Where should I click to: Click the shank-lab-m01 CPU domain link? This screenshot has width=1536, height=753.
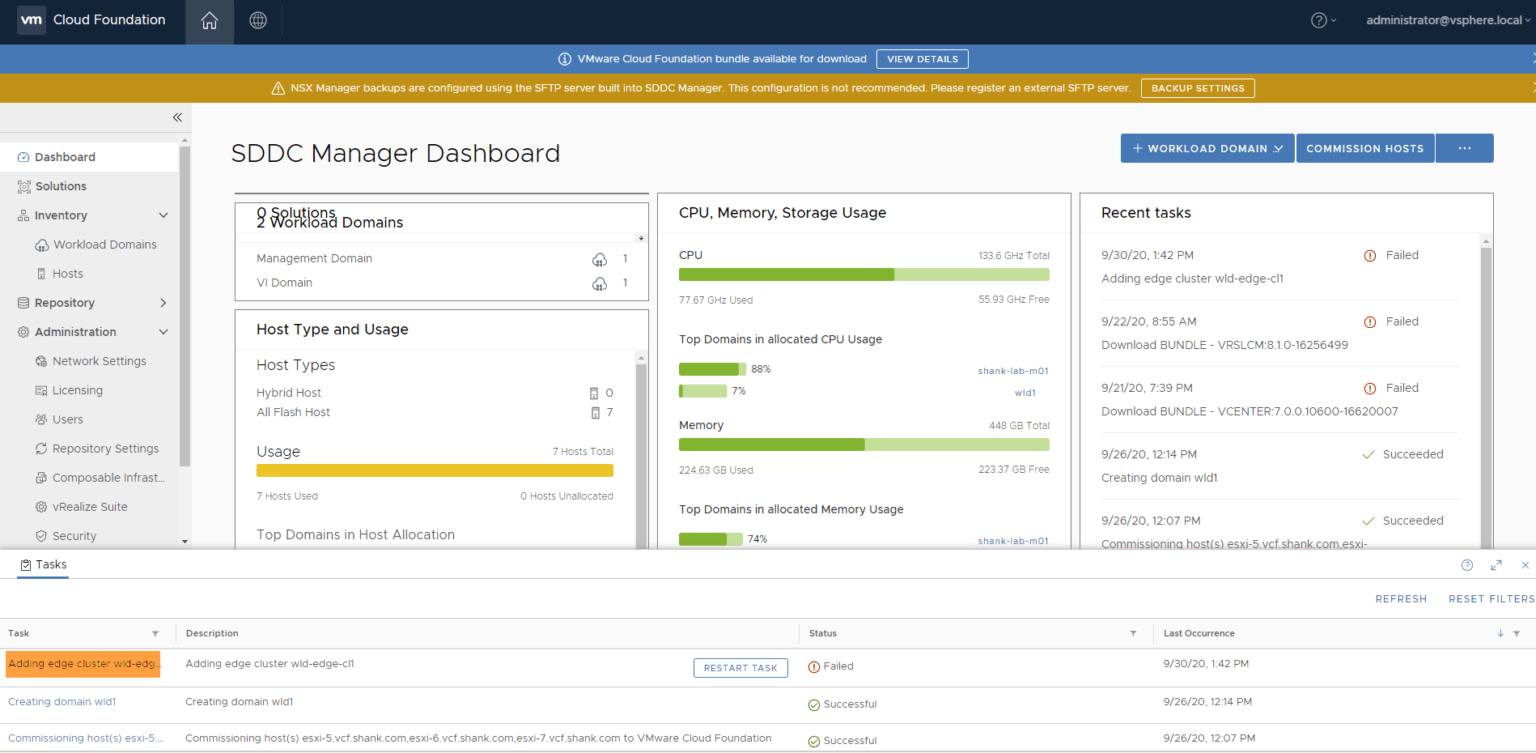[x=1013, y=371]
